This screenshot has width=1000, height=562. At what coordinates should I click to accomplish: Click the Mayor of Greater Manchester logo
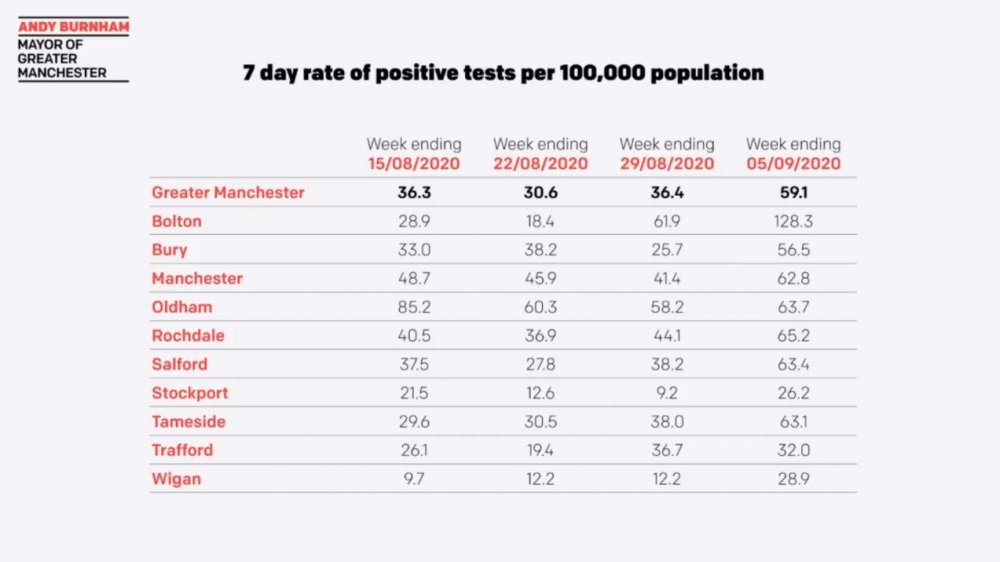coord(62,58)
